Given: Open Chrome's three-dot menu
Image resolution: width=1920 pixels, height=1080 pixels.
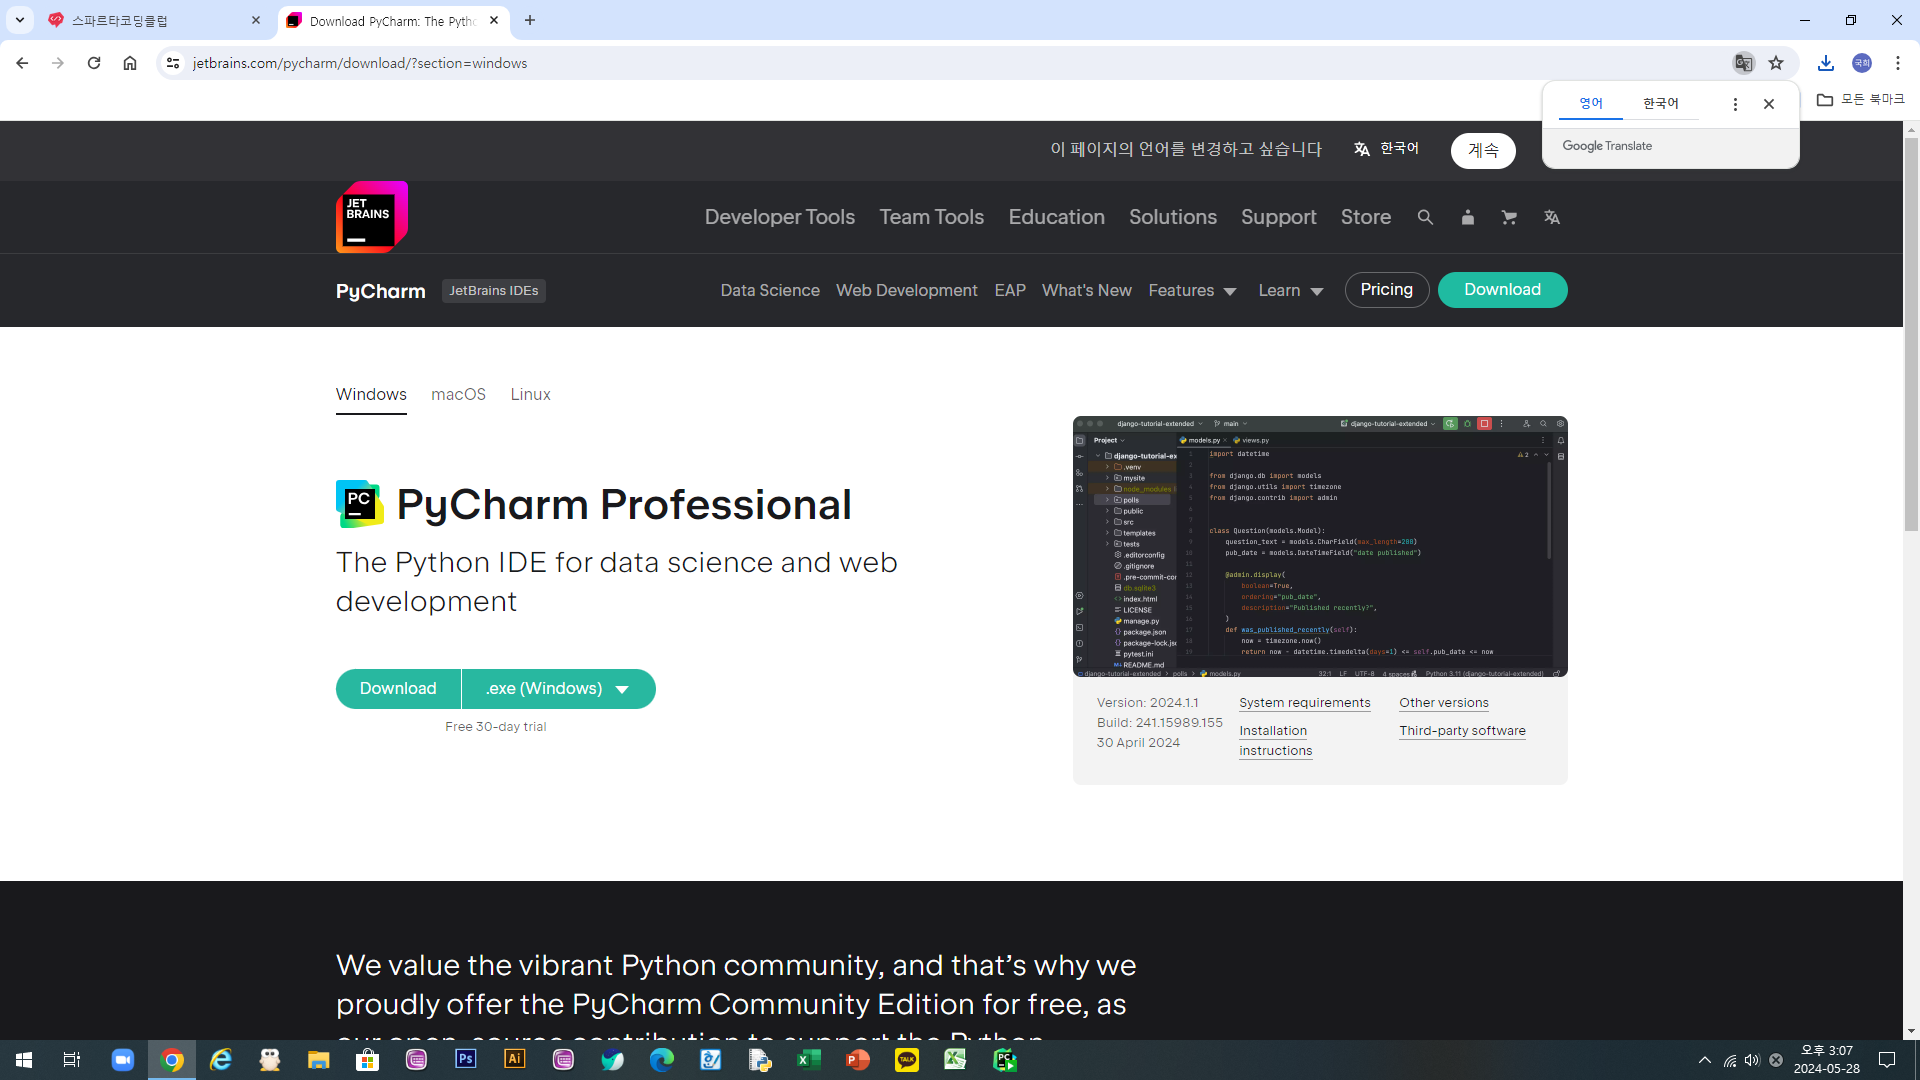Looking at the screenshot, I should pos(1898,63).
